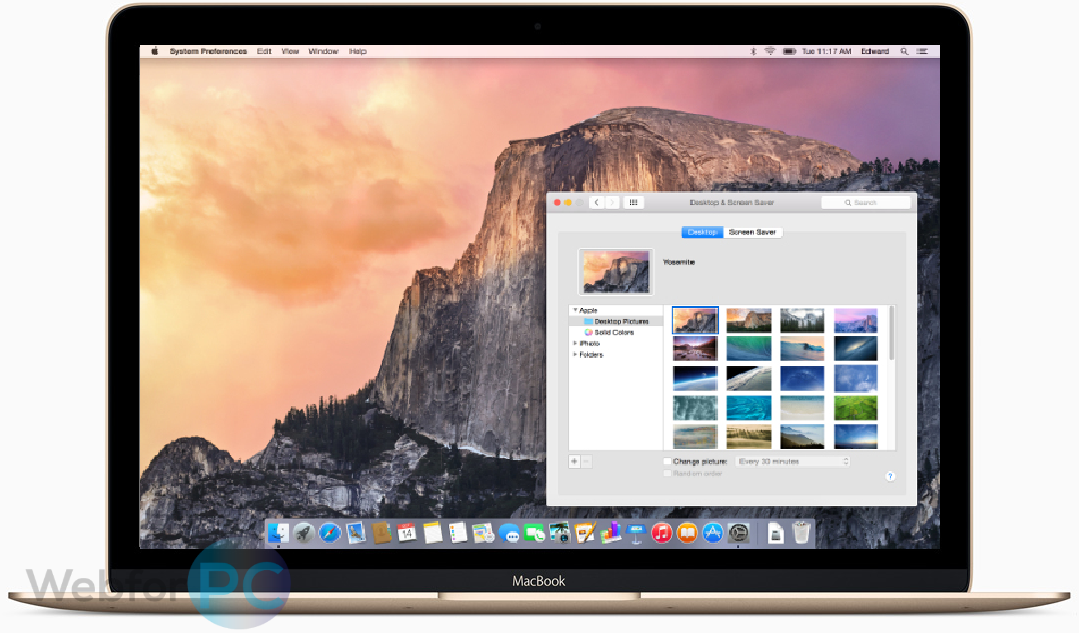The image size is (1079, 633).
Task: Choose the galaxy spiral wallpaper thumbnail
Action: coord(855,349)
